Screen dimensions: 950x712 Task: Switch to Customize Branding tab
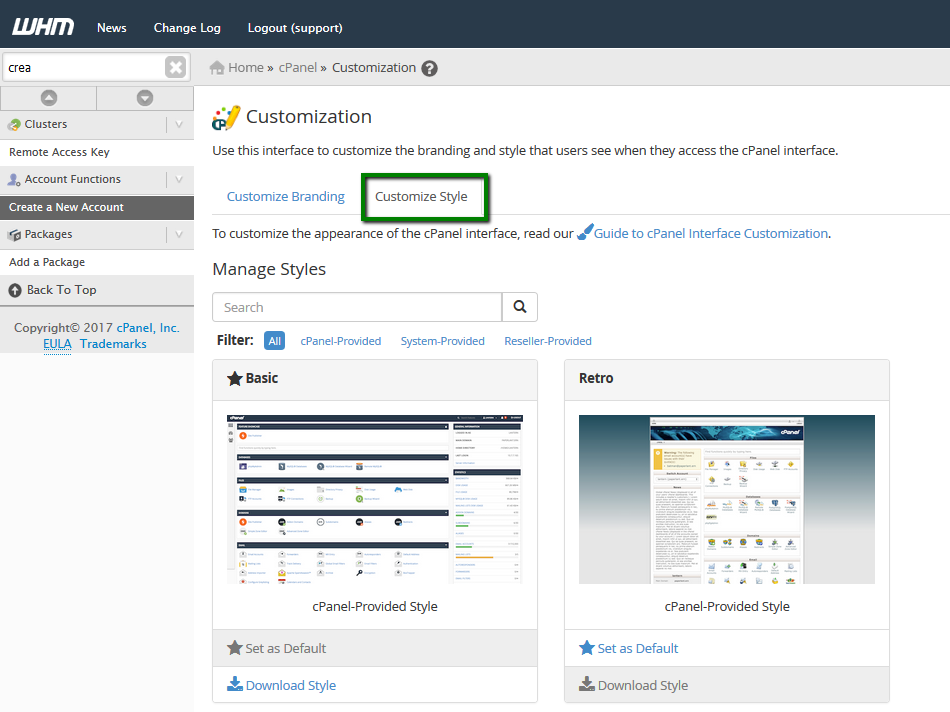(x=285, y=196)
